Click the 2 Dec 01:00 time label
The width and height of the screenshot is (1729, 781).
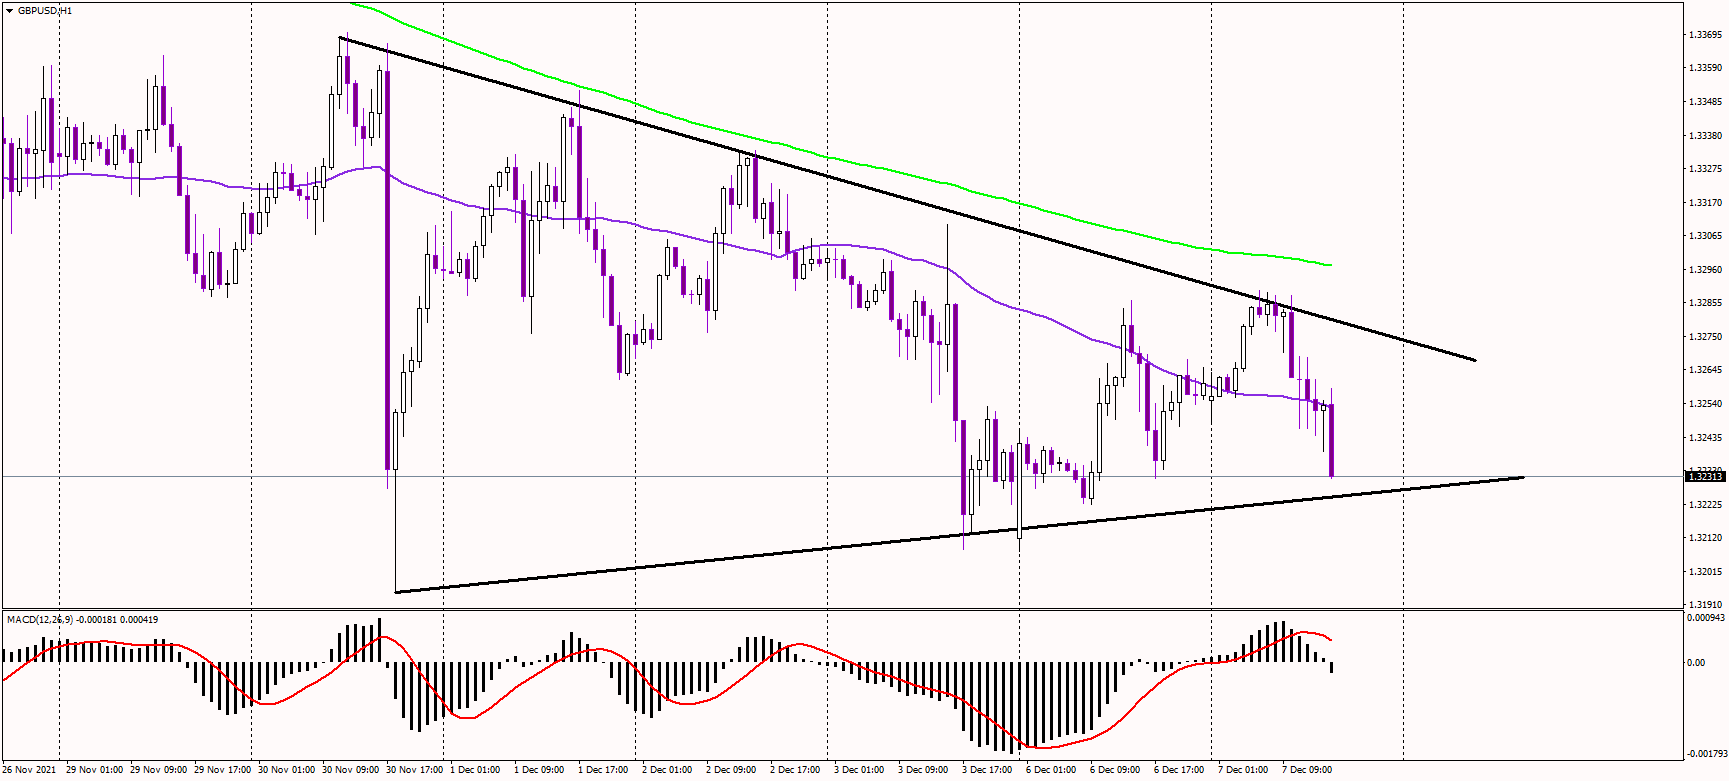pyautogui.click(x=668, y=770)
